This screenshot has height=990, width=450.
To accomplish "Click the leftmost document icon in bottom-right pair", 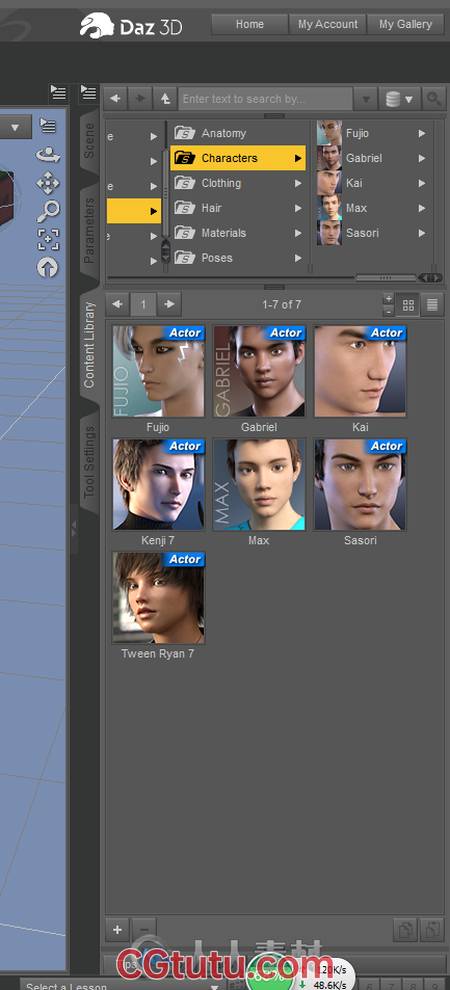I will point(406,929).
